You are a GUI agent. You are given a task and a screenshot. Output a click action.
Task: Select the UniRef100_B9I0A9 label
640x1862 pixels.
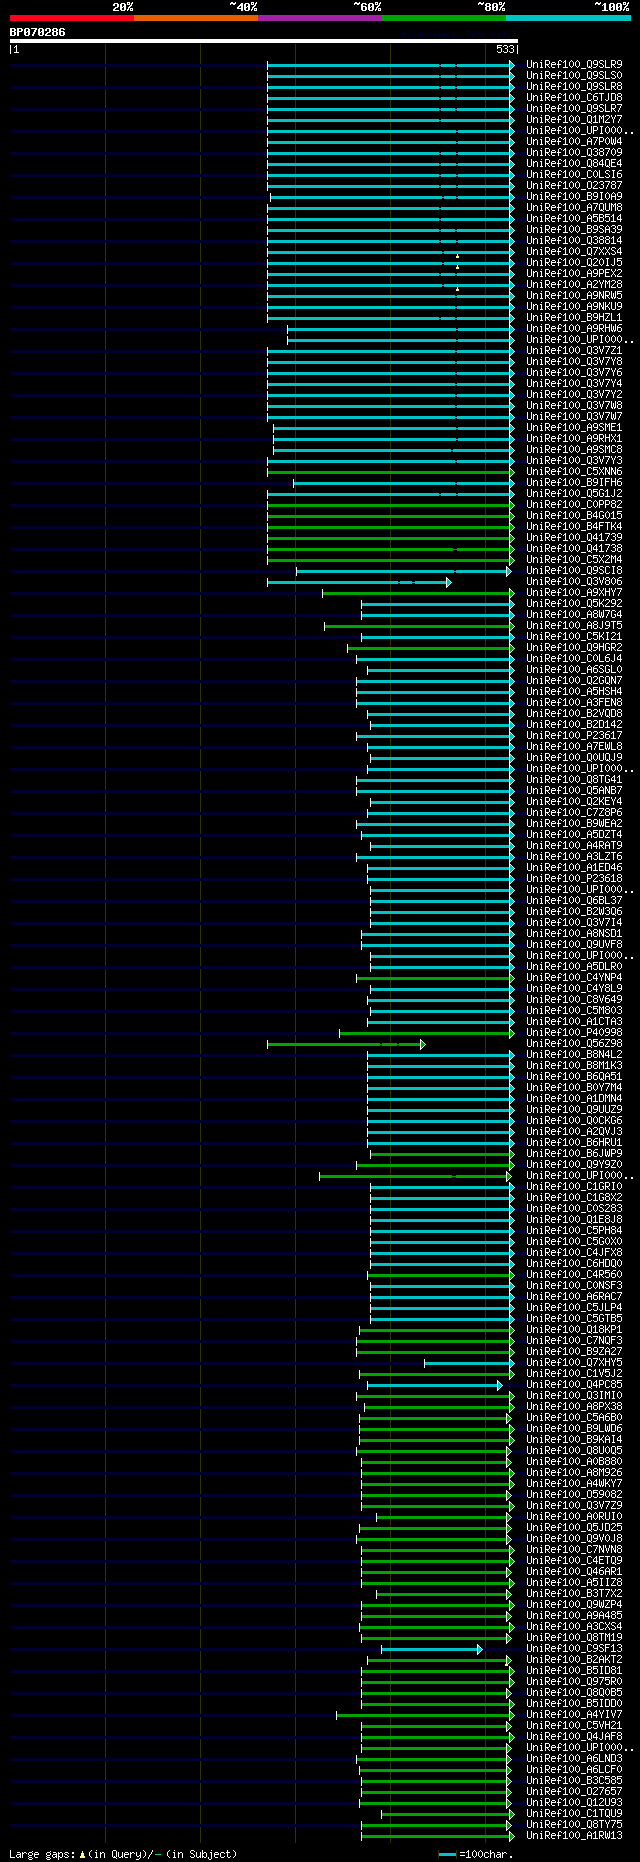point(574,197)
